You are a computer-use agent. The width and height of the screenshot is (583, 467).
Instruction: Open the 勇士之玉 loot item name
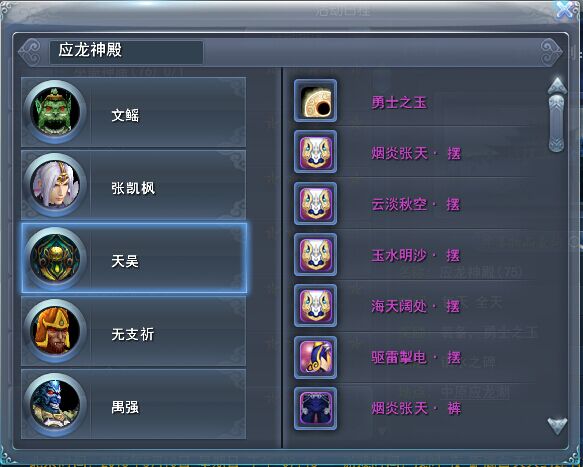[399, 102]
